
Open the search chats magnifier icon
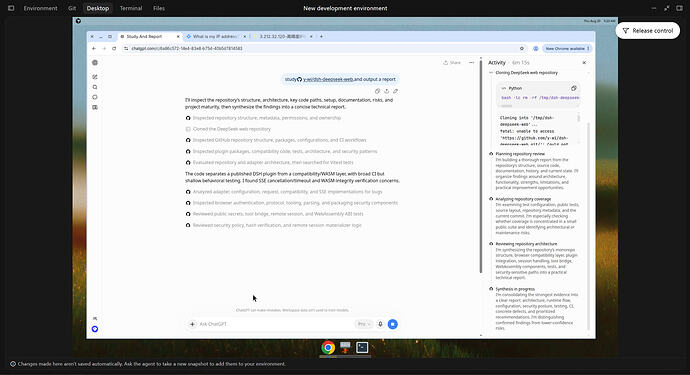pyautogui.click(x=95, y=87)
